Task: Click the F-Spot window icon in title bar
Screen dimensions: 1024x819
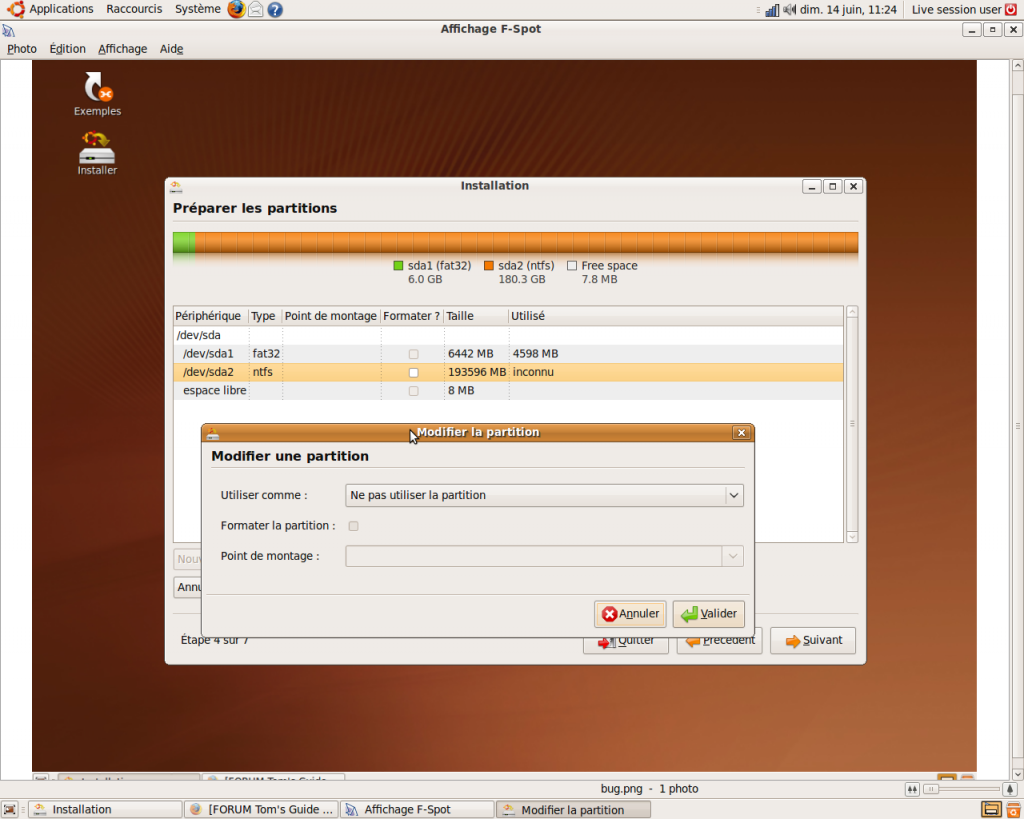Action: (x=8, y=31)
